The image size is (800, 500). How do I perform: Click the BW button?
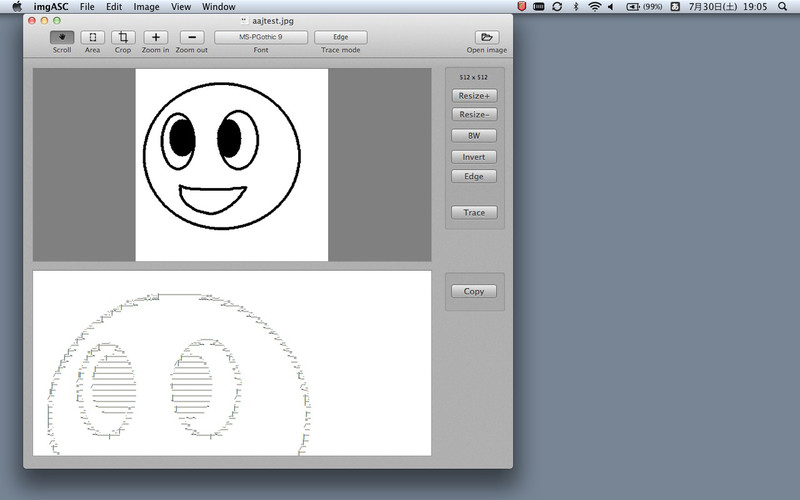[474, 136]
